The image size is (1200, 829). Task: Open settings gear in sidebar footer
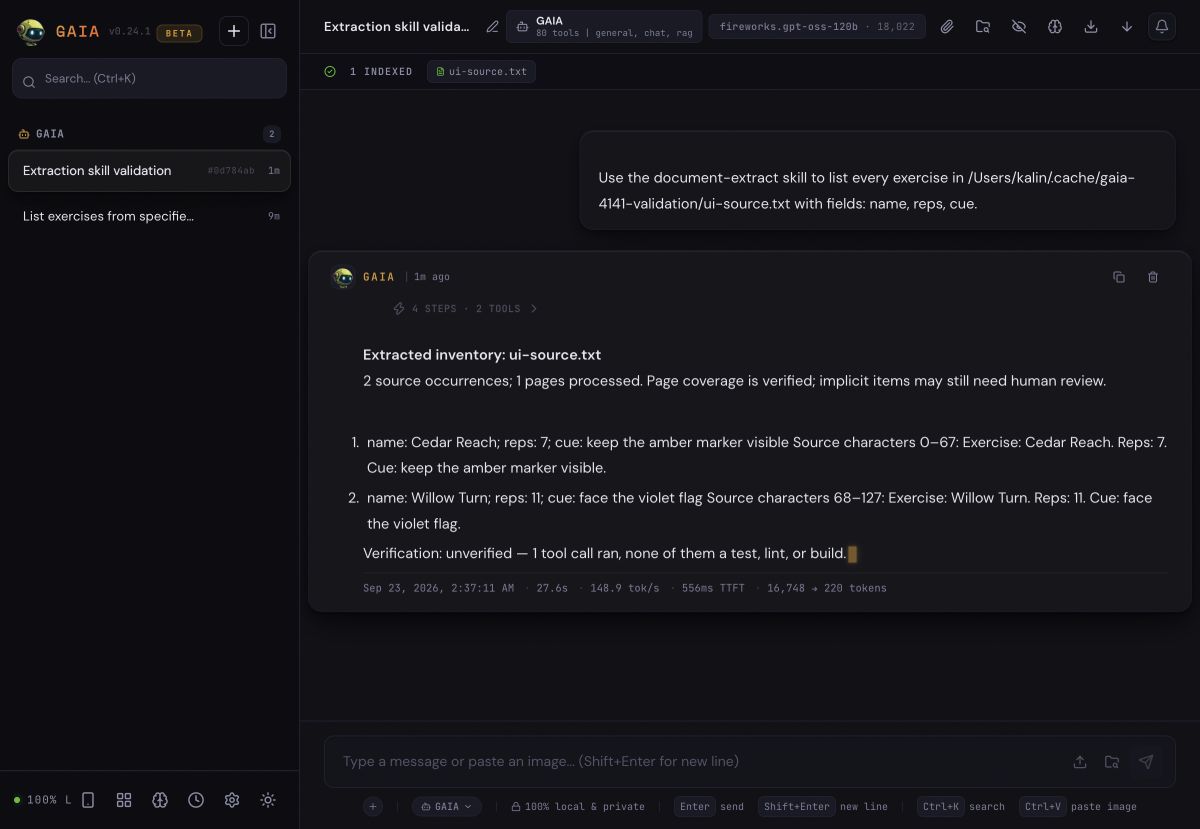[x=232, y=800]
